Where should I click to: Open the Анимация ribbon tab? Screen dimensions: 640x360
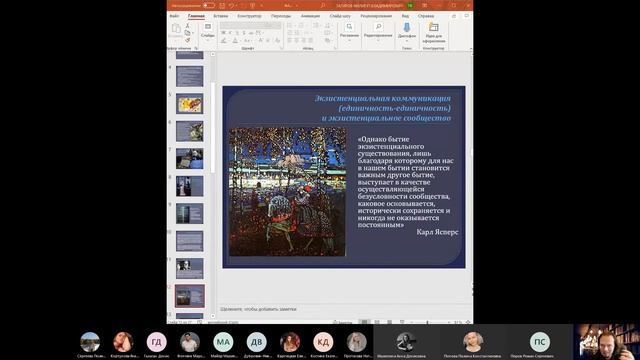[311, 16]
